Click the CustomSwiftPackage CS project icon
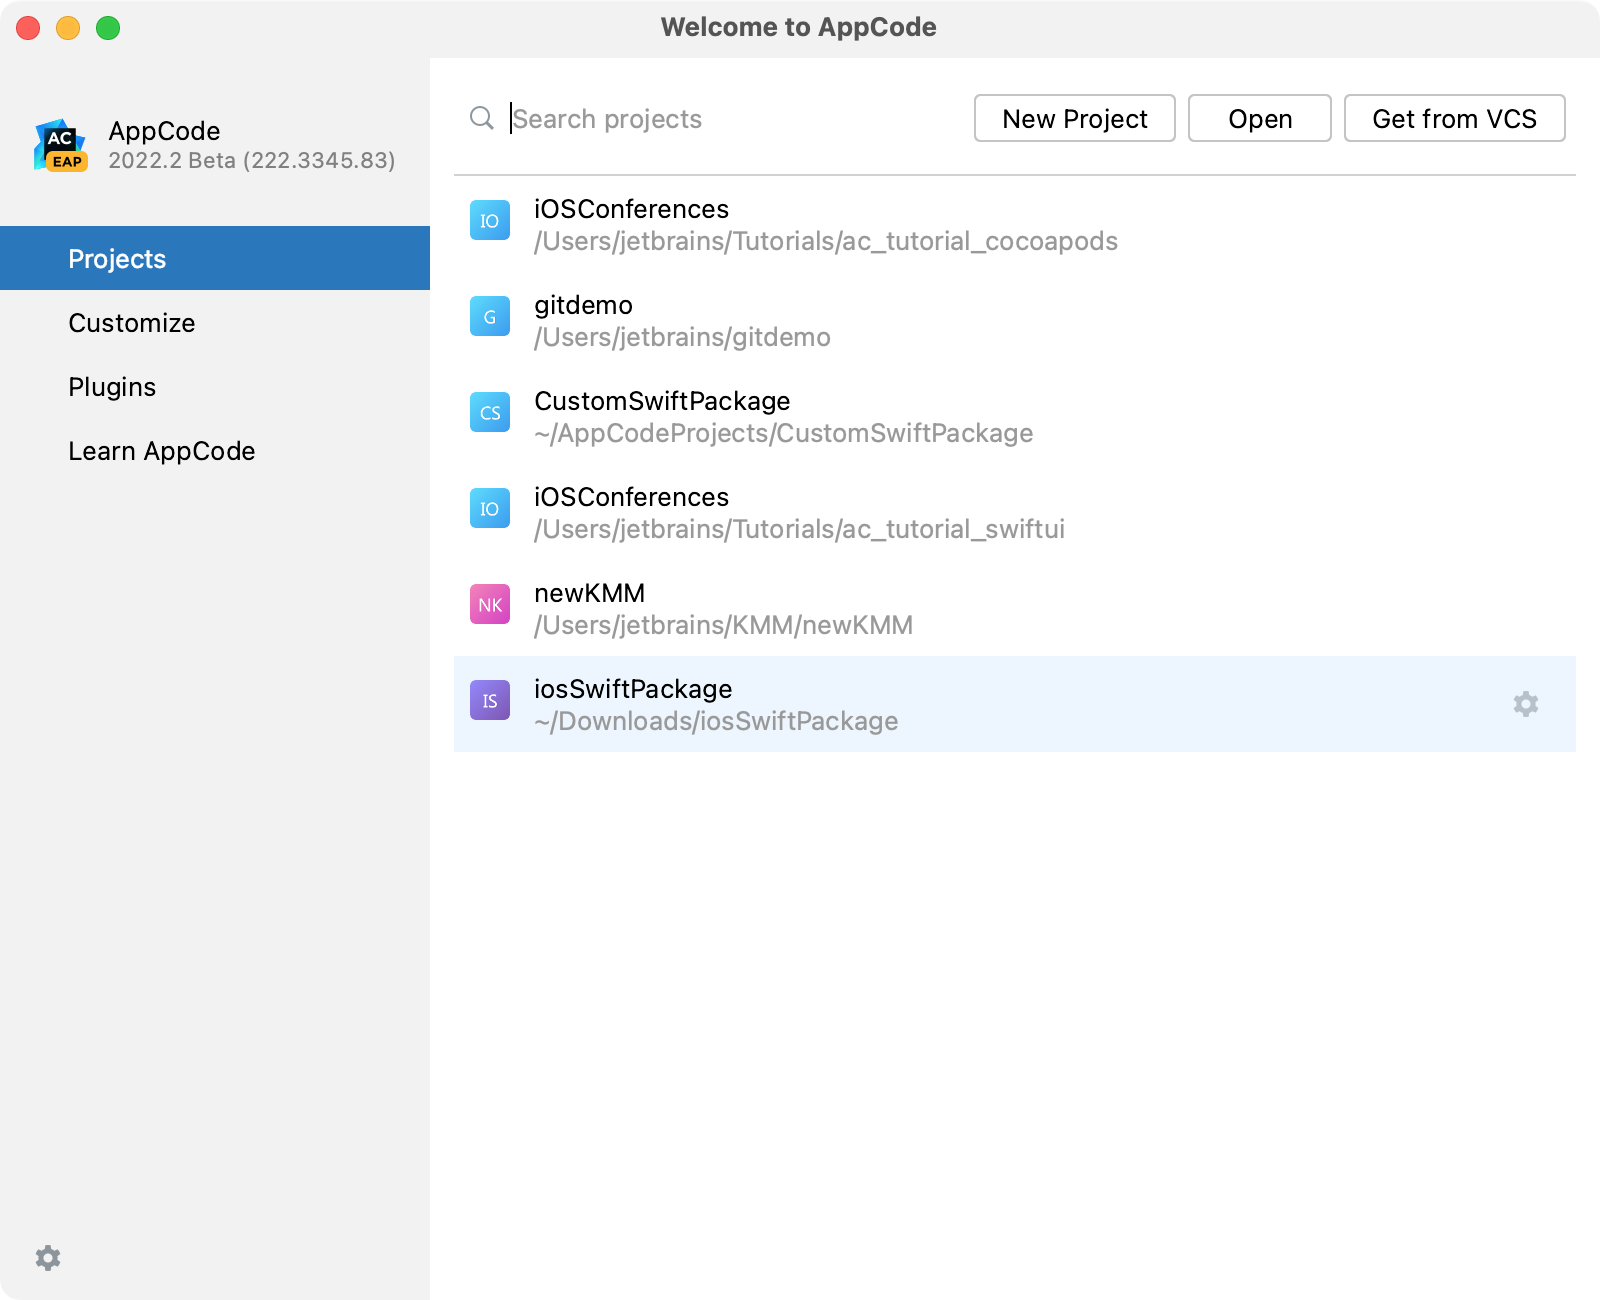This screenshot has height=1300, width=1600. (490, 413)
